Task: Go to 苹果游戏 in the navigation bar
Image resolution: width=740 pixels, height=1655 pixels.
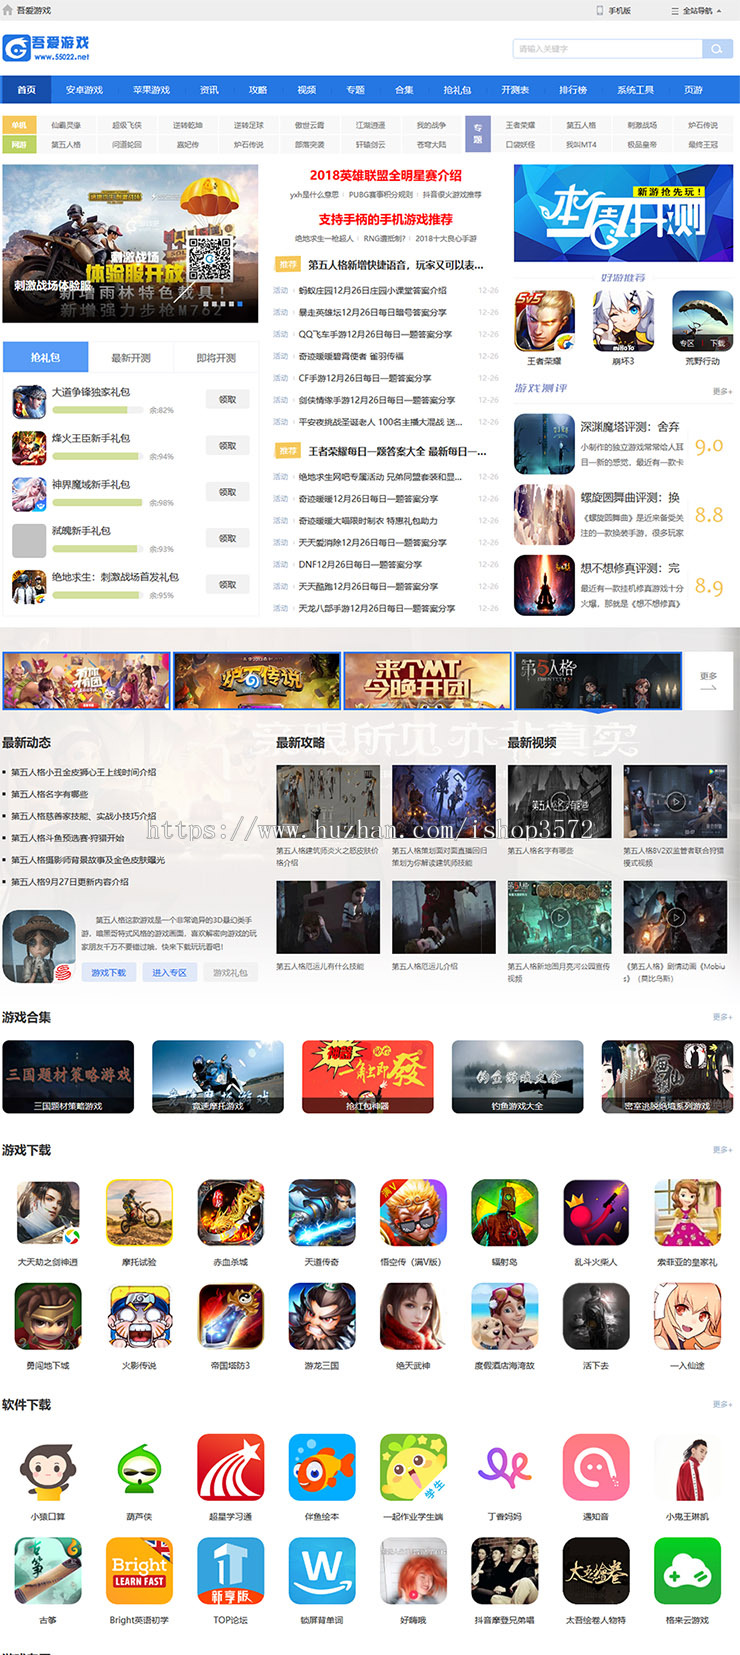Action: (151, 90)
